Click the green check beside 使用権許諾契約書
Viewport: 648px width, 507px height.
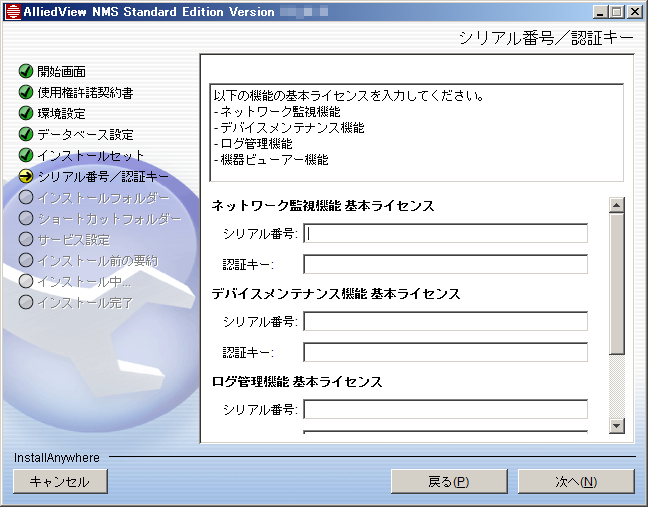tap(26, 92)
